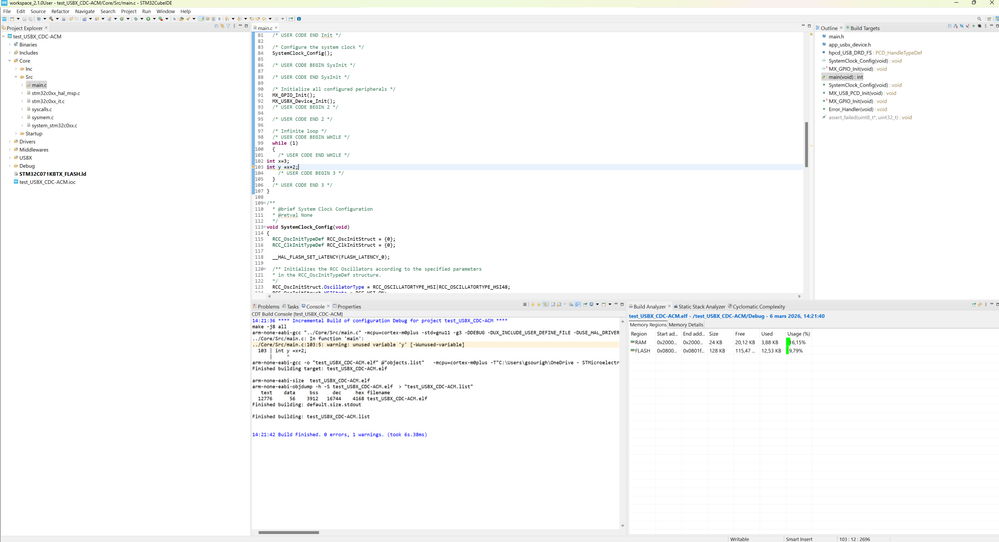Minimize the editor area

(x=803, y=26)
